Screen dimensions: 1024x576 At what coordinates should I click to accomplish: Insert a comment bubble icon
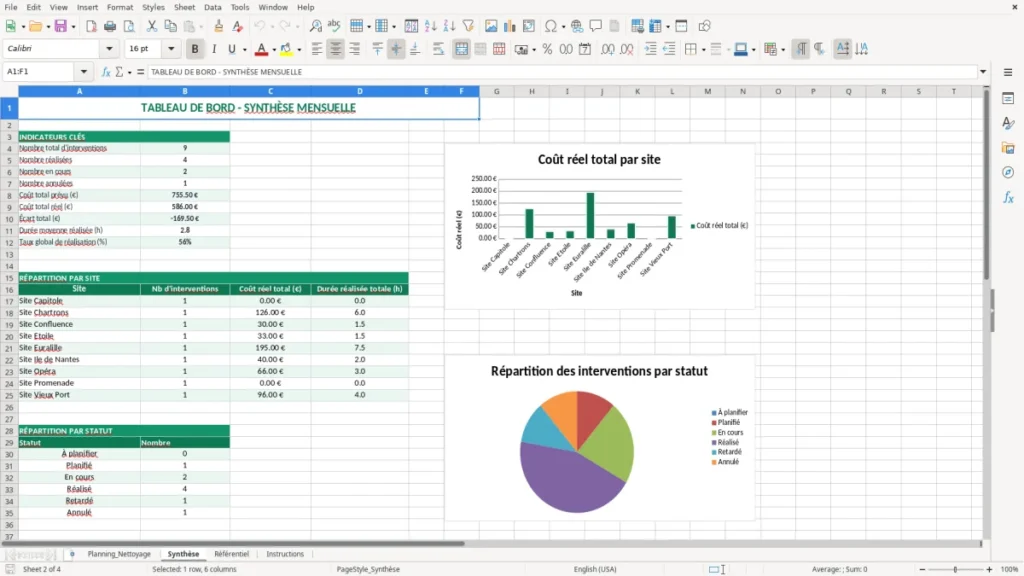(596, 26)
